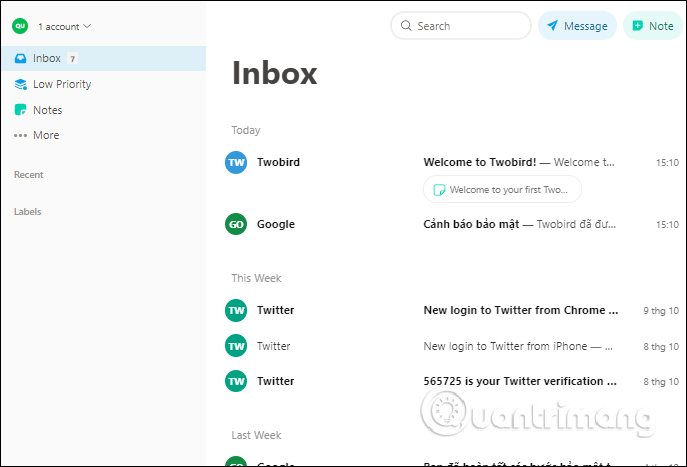Viewport: 687px width, 467px height.
Task: Click the Inbox tray icon
Action: tap(21, 58)
